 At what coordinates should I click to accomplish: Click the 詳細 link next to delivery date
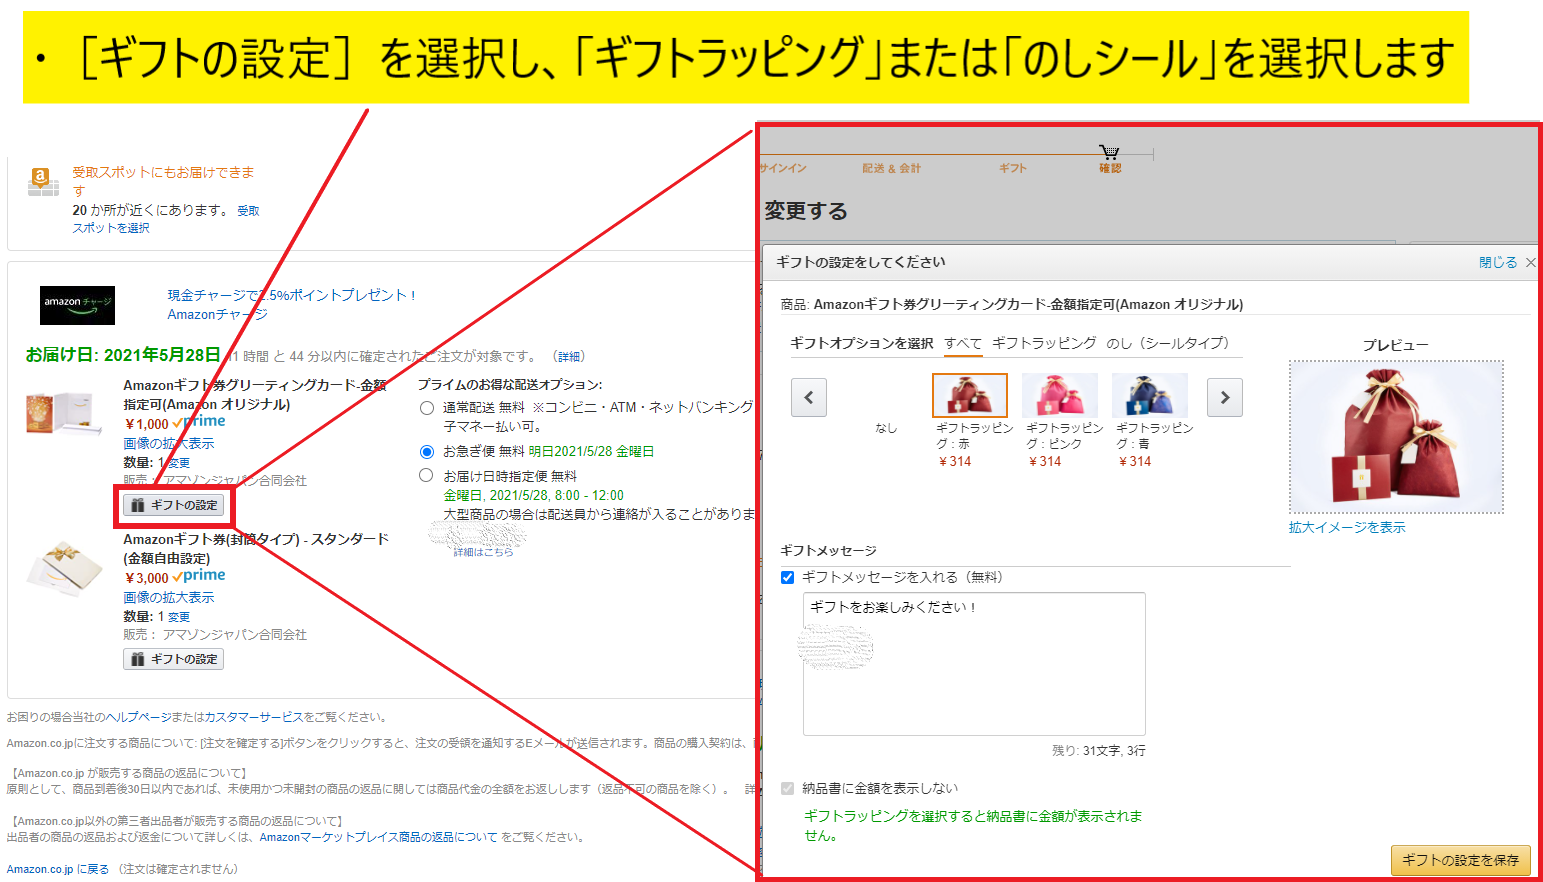pos(570,356)
